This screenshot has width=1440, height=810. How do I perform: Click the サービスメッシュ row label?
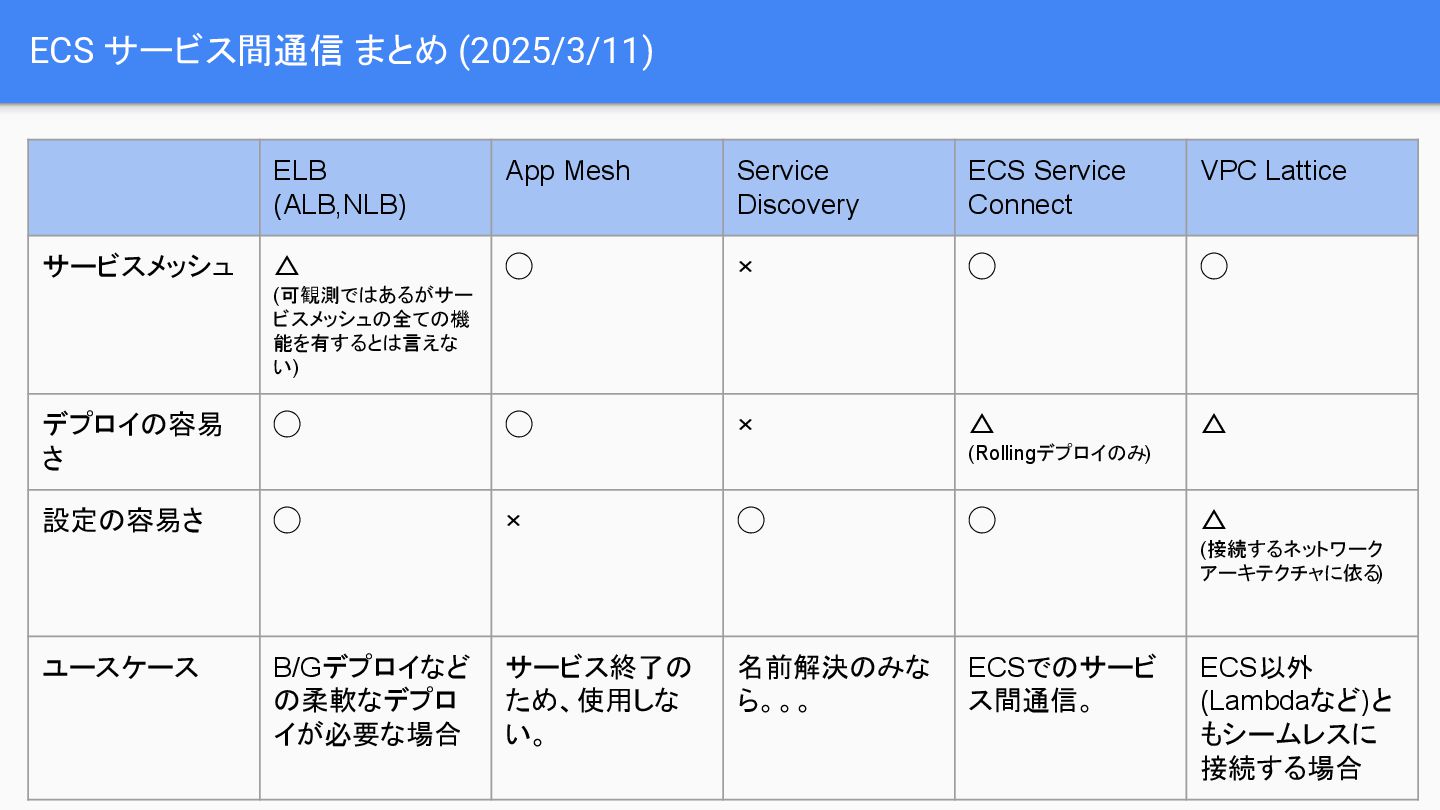(x=138, y=266)
